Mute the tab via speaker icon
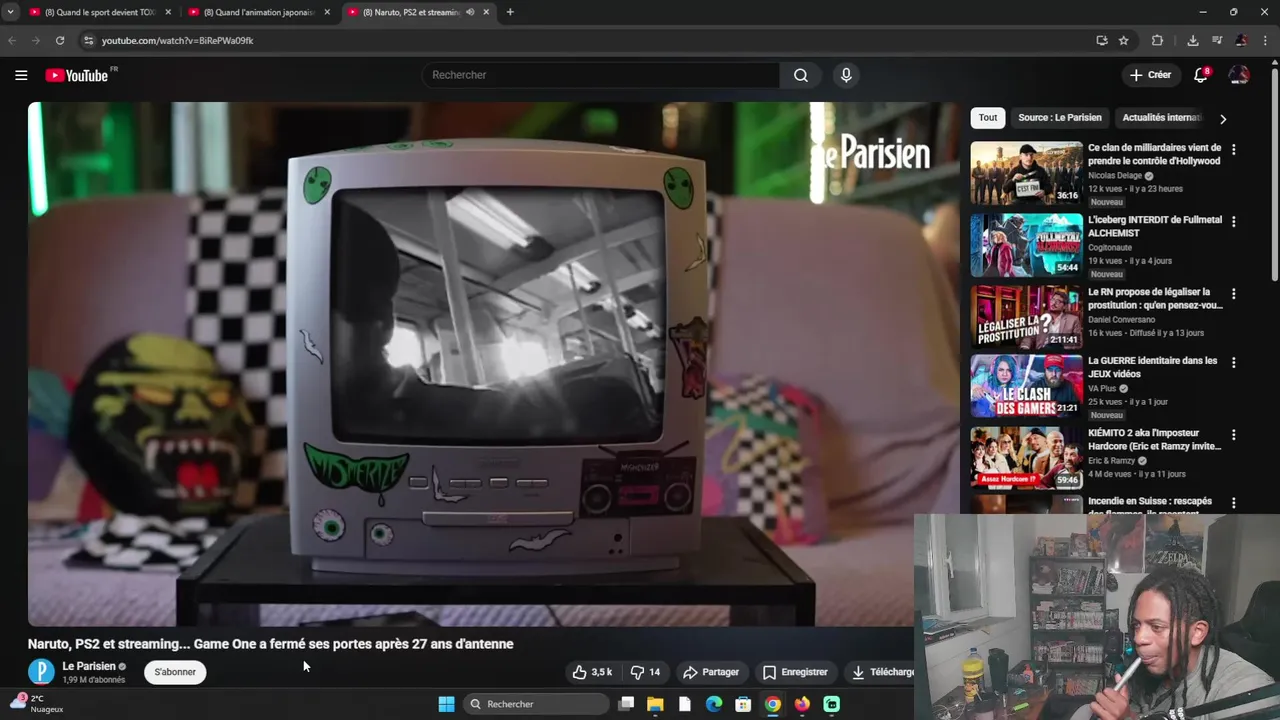Screen dimensions: 1280x720 [470, 12]
